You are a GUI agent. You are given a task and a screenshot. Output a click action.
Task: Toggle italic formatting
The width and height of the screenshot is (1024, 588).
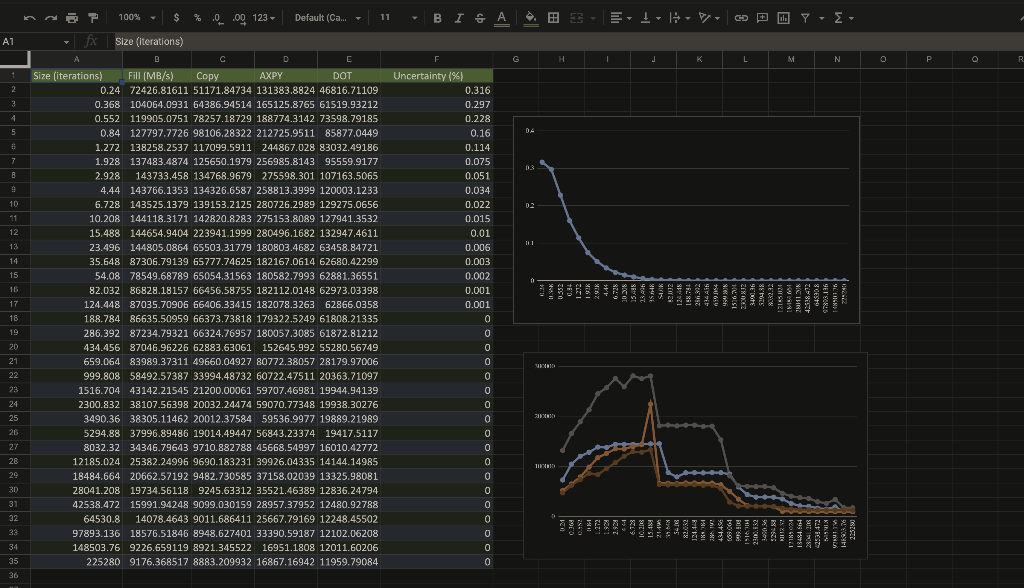pos(458,18)
